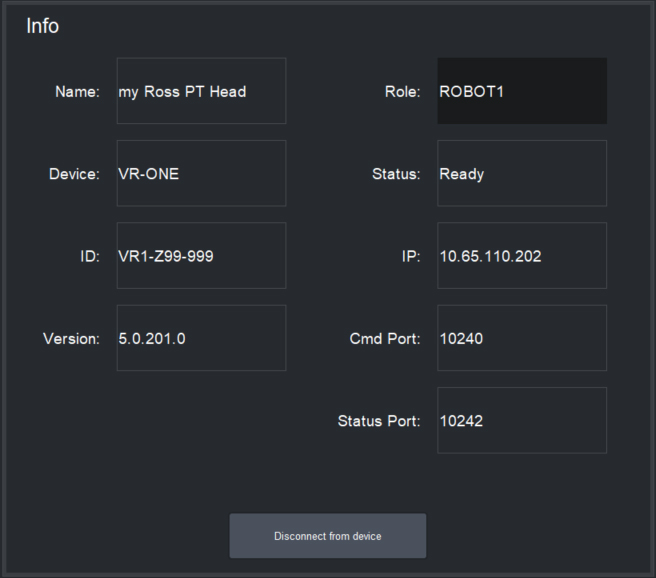
Task: Click the "Device:" label text
Action: pyautogui.click(x=74, y=174)
